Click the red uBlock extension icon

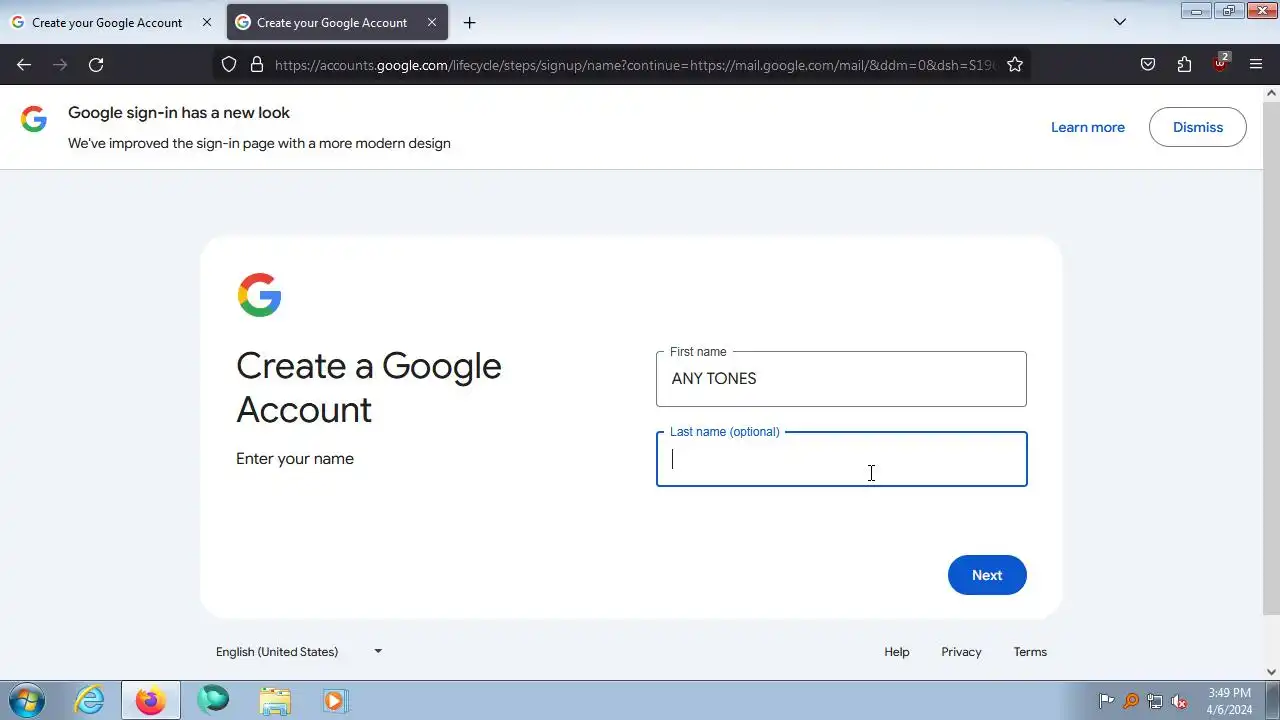[1220, 64]
